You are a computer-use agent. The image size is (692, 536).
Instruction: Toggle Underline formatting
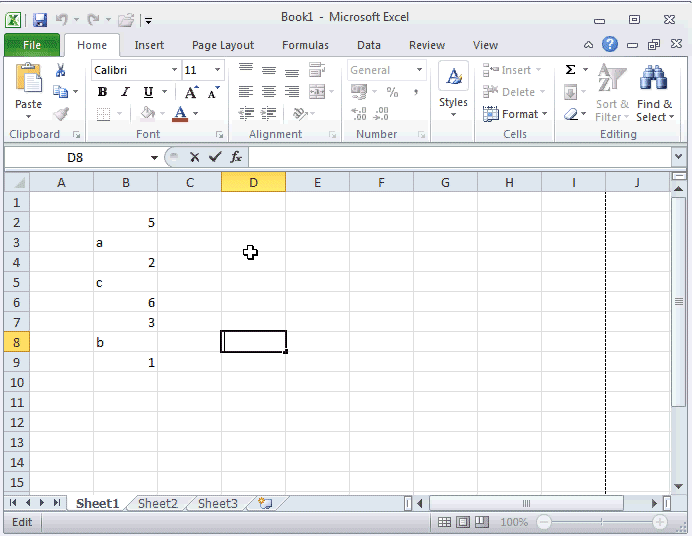pos(148,92)
